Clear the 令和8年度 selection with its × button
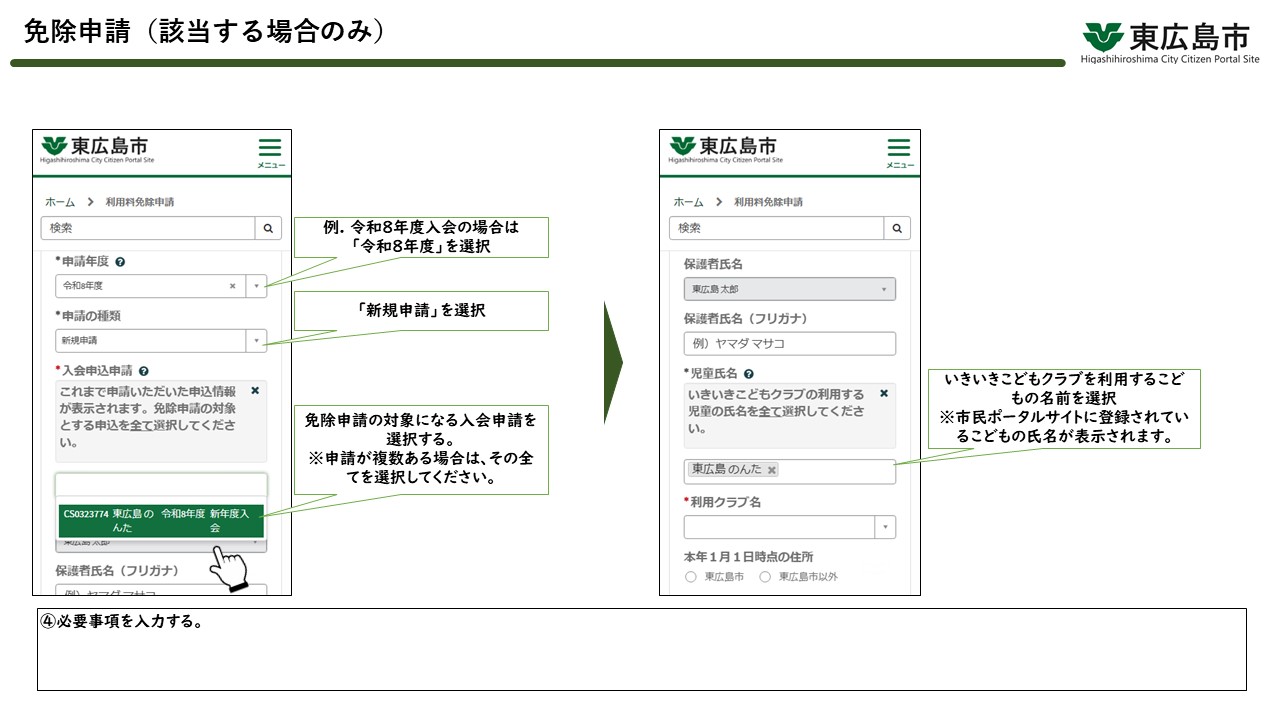 [x=232, y=285]
